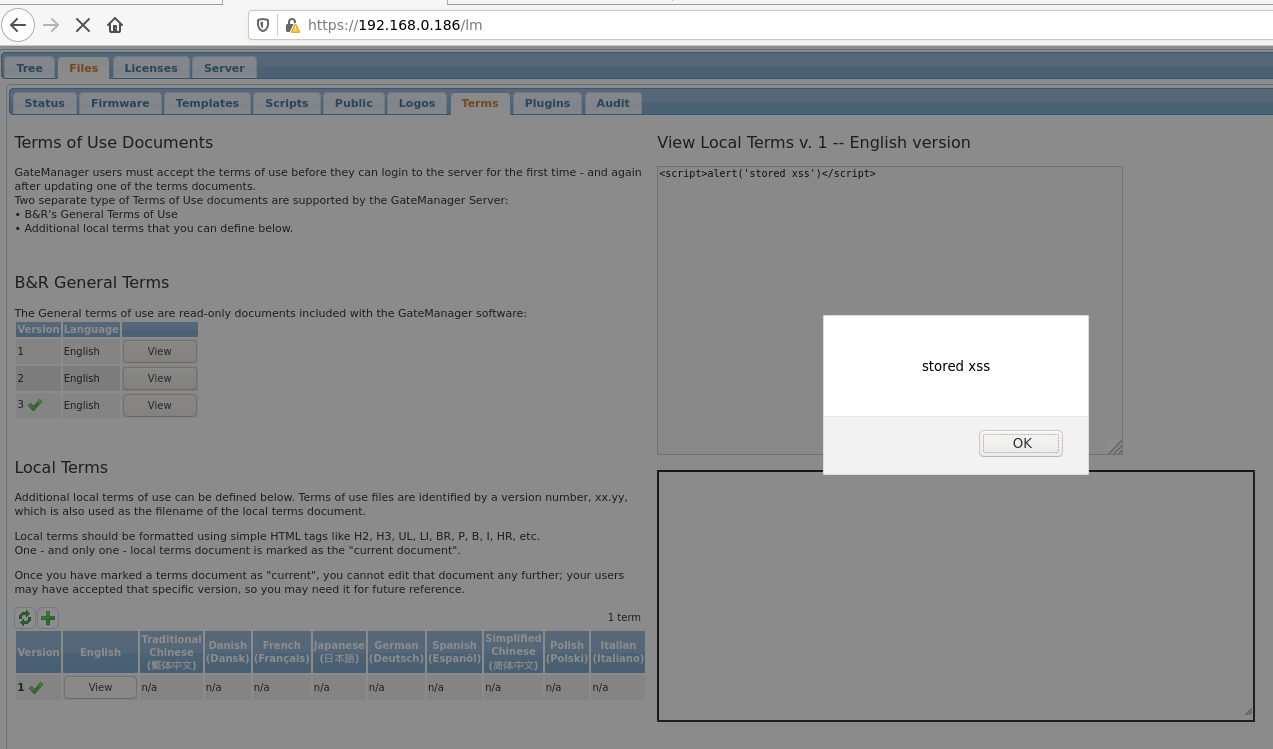Open the Tree tab

(30, 68)
